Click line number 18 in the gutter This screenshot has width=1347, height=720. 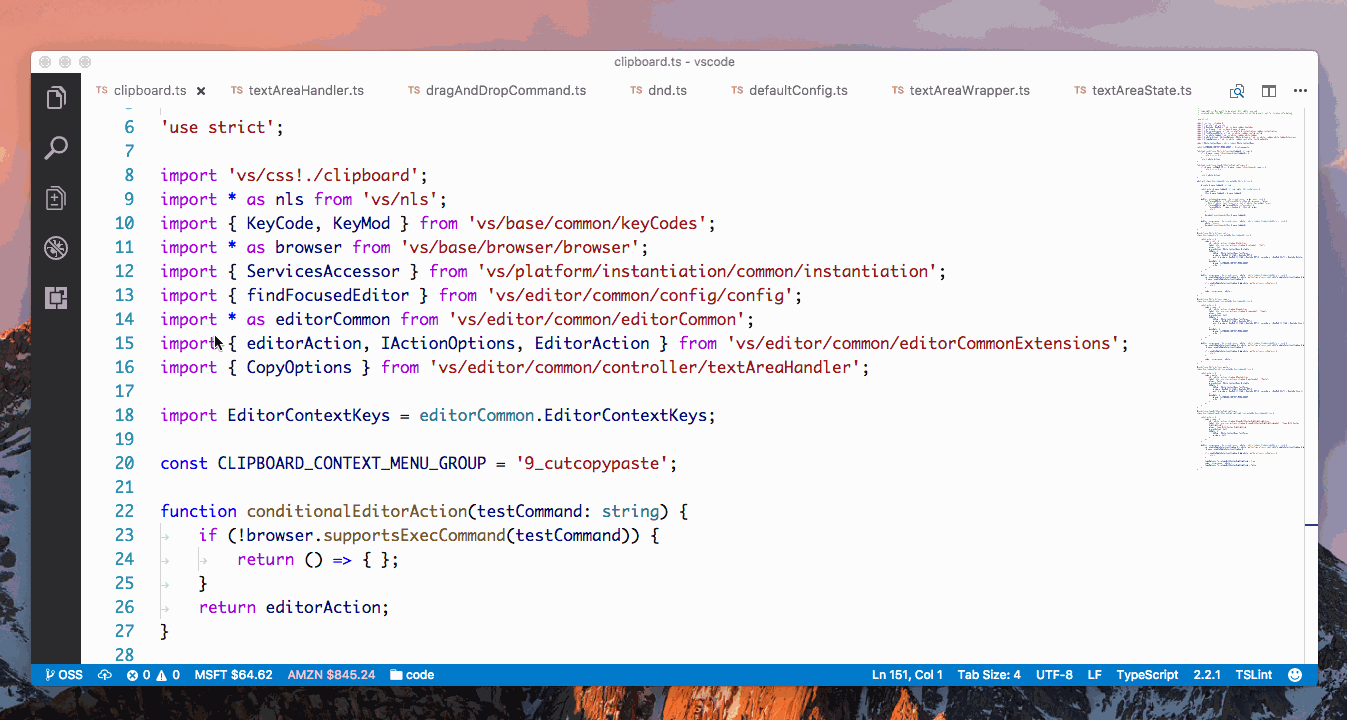point(124,415)
